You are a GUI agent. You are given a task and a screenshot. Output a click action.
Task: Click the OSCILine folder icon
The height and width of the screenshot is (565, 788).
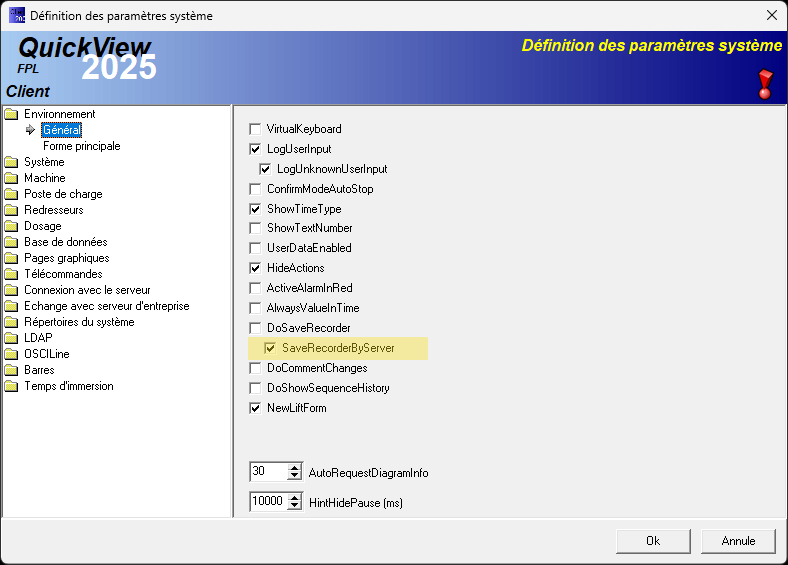tap(11, 354)
